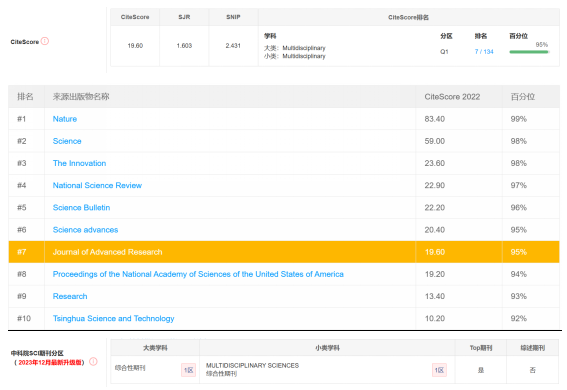Open Proceedings of the National Academy link

coord(198,274)
